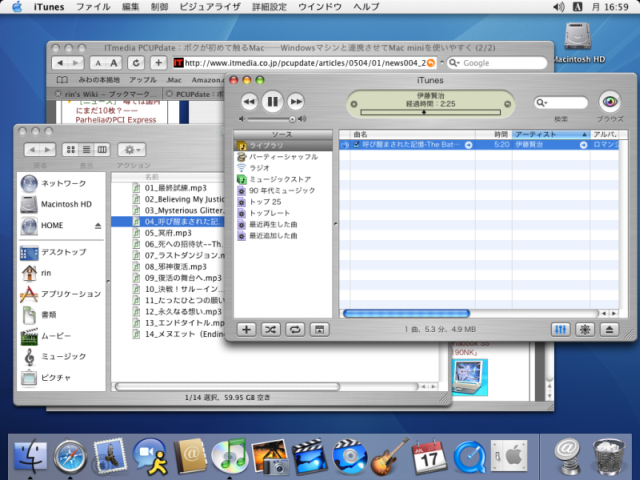Open the 編集 menu

[130, 7]
